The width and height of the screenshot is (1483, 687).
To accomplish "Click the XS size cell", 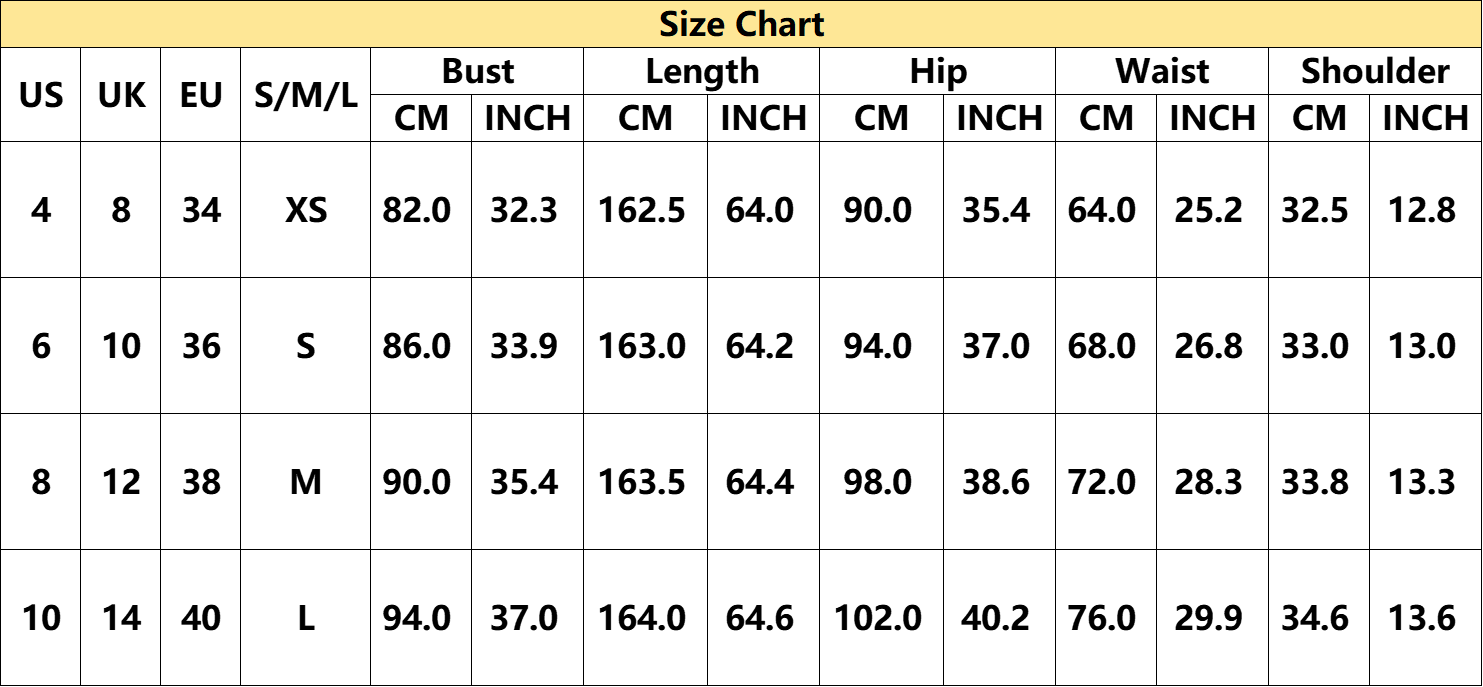I will click(306, 210).
